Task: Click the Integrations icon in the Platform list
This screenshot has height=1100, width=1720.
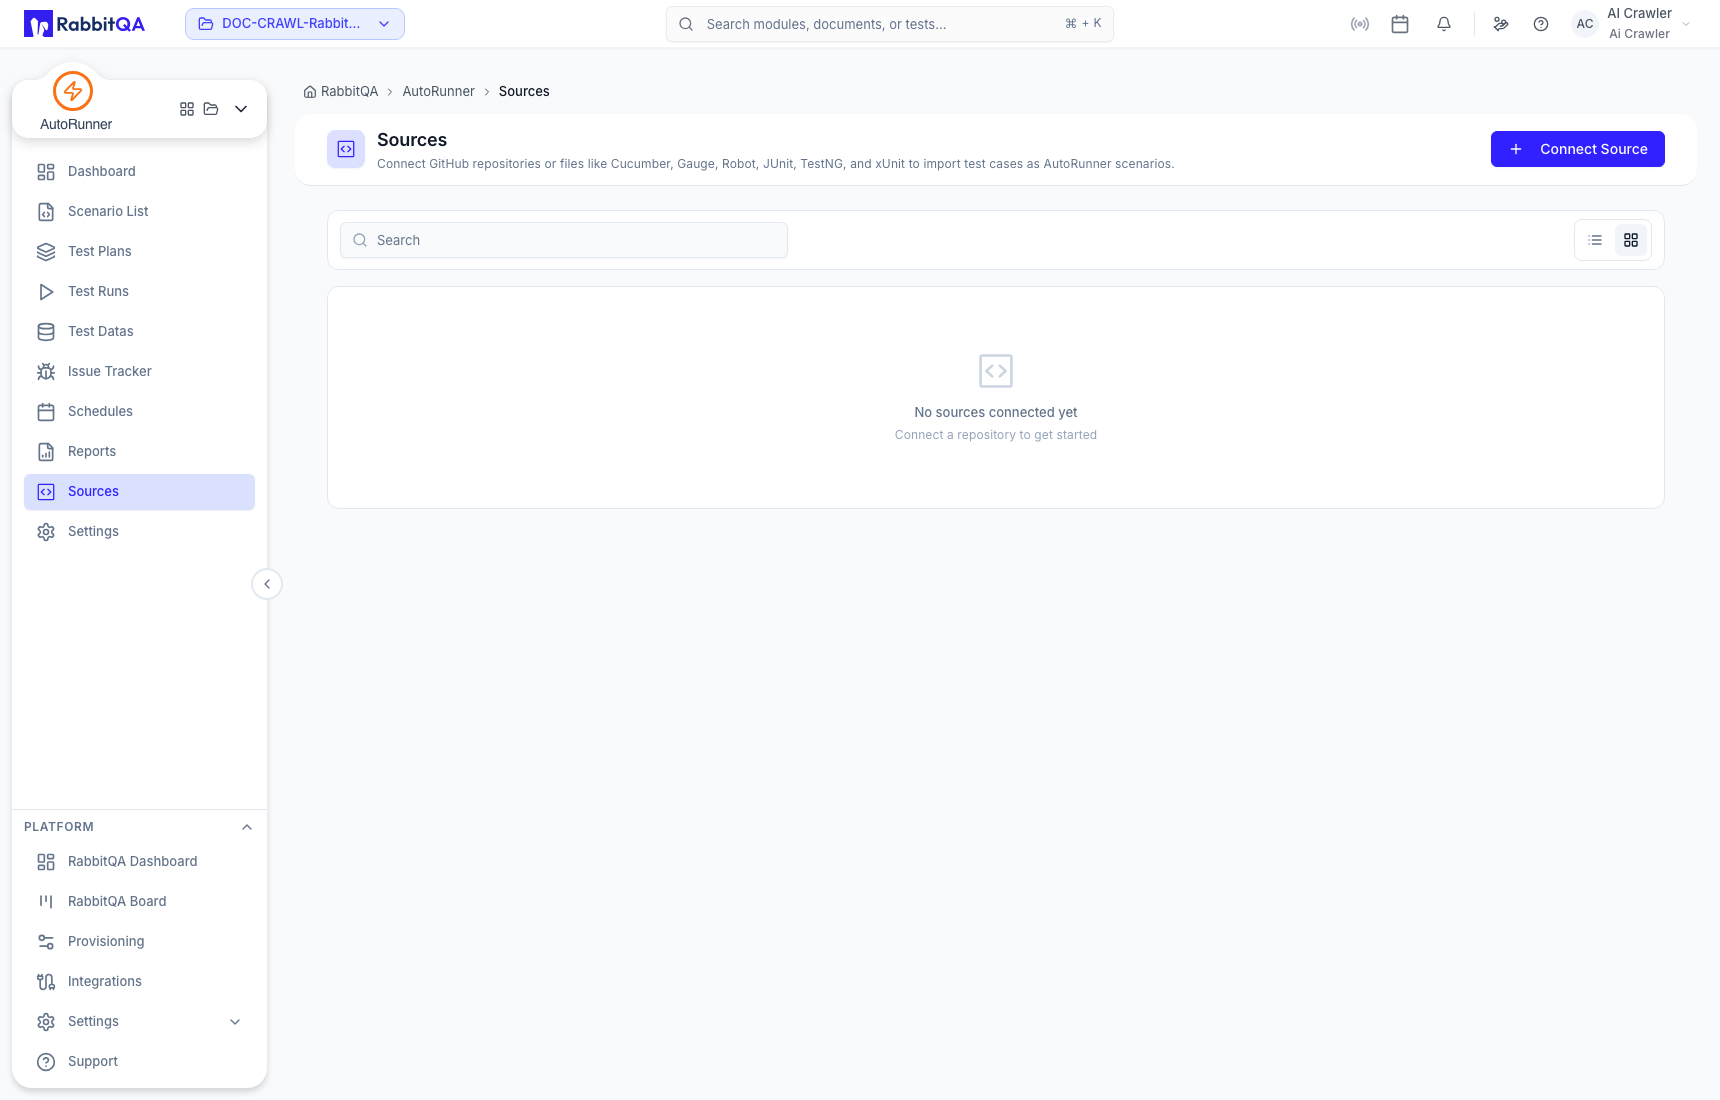Action: (46, 982)
